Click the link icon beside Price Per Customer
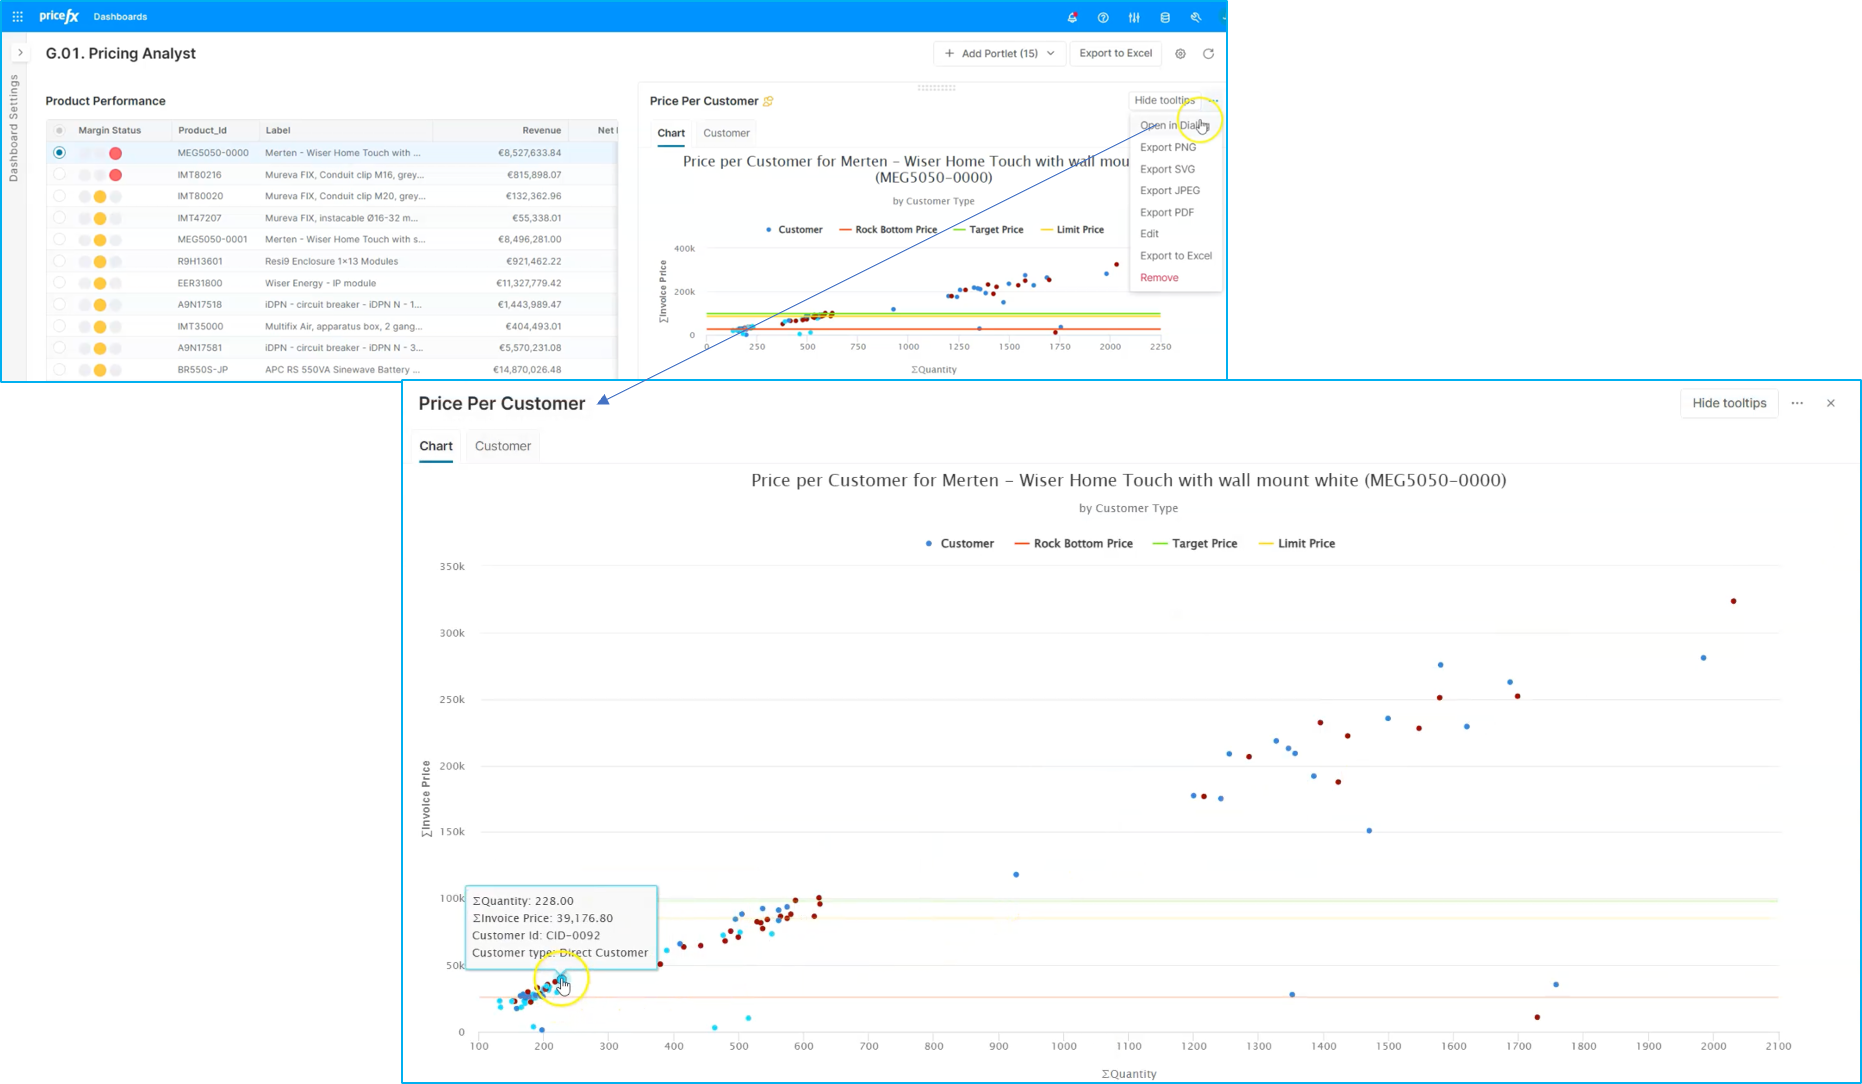Image resolution: width=1862 pixels, height=1084 pixels. (x=768, y=101)
